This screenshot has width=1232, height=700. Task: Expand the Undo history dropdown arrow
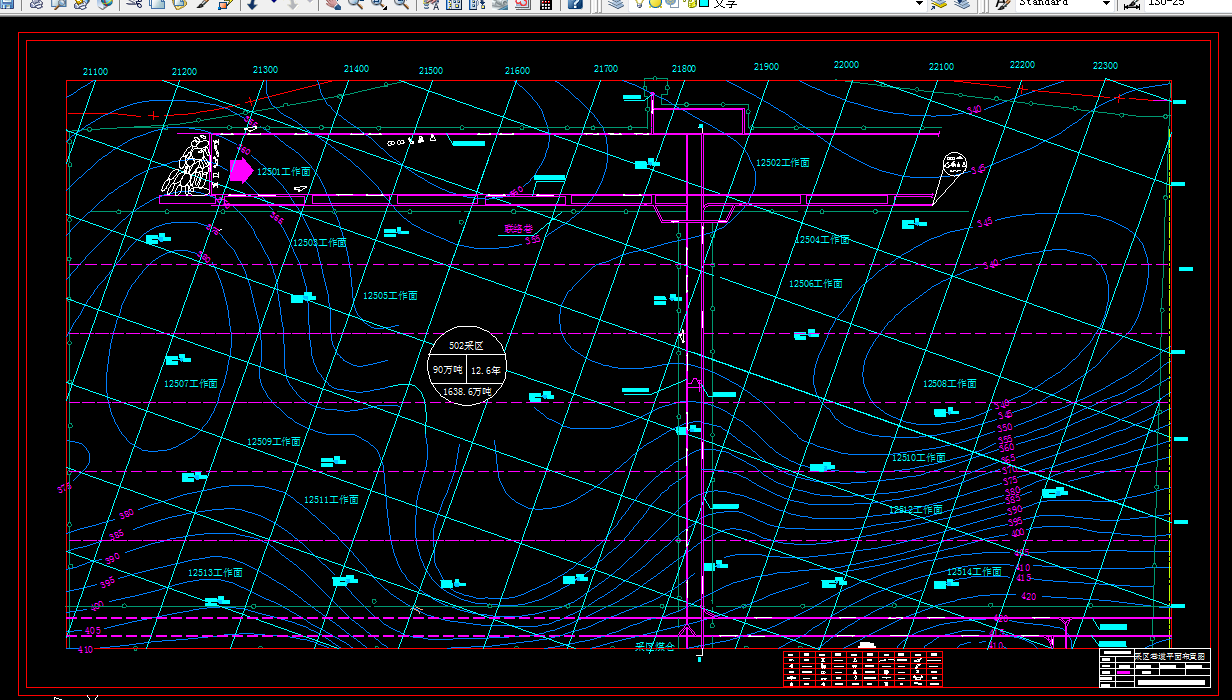pyautogui.click(x=272, y=3)
